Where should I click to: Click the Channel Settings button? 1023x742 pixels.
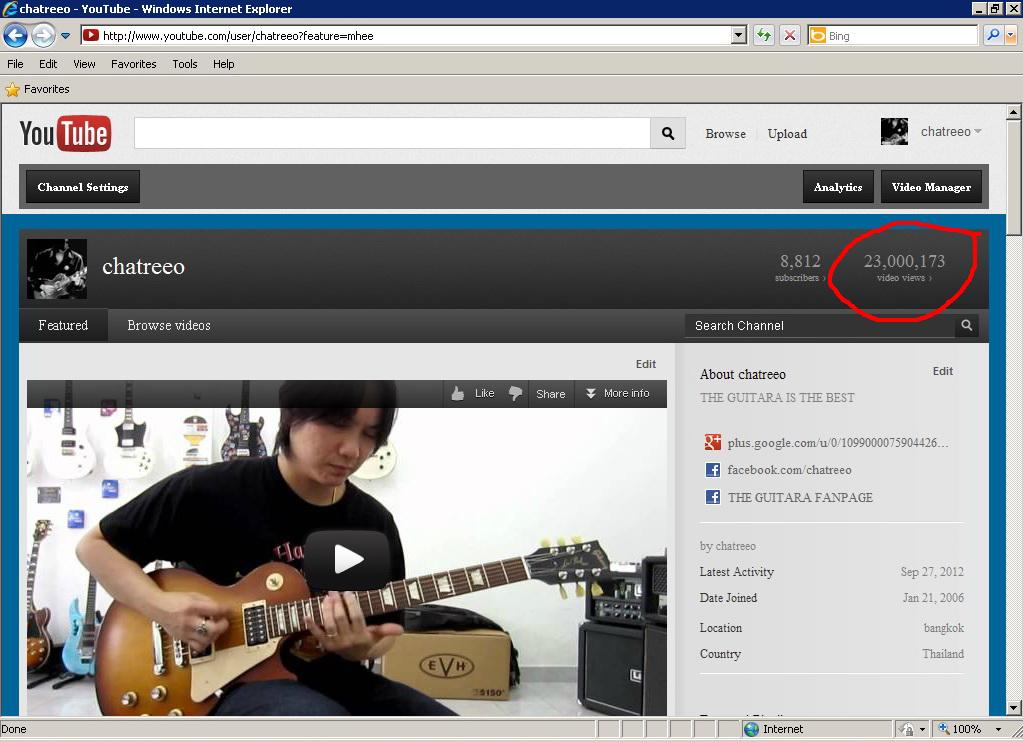[x=83, y=187]
